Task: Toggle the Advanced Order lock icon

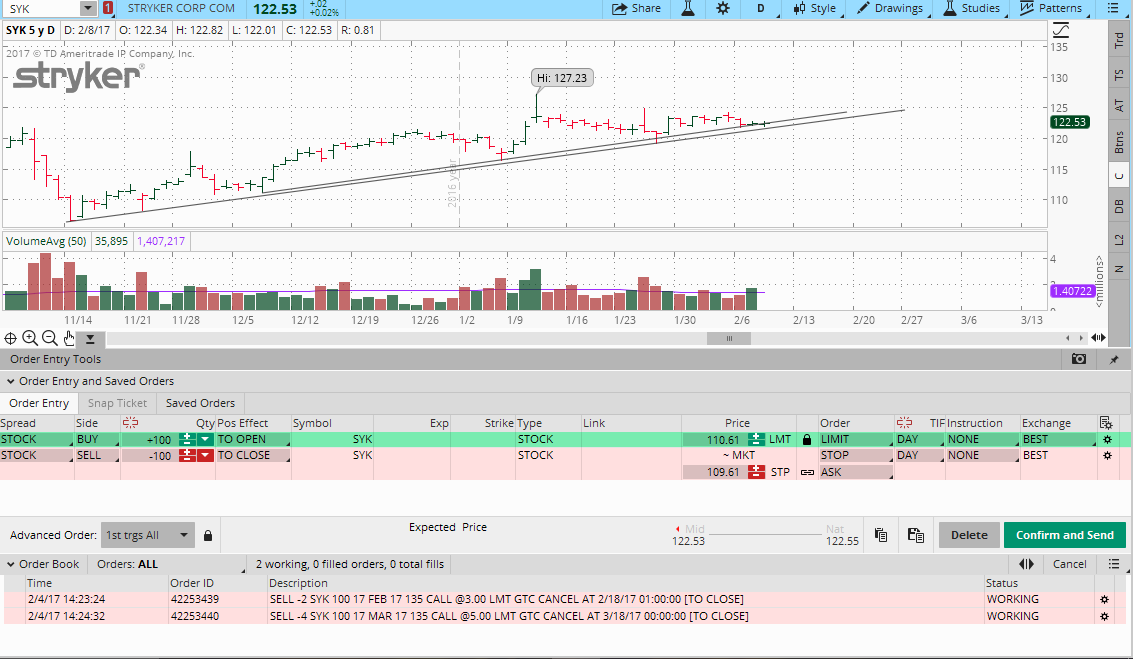Action: (x=208, y=535)
